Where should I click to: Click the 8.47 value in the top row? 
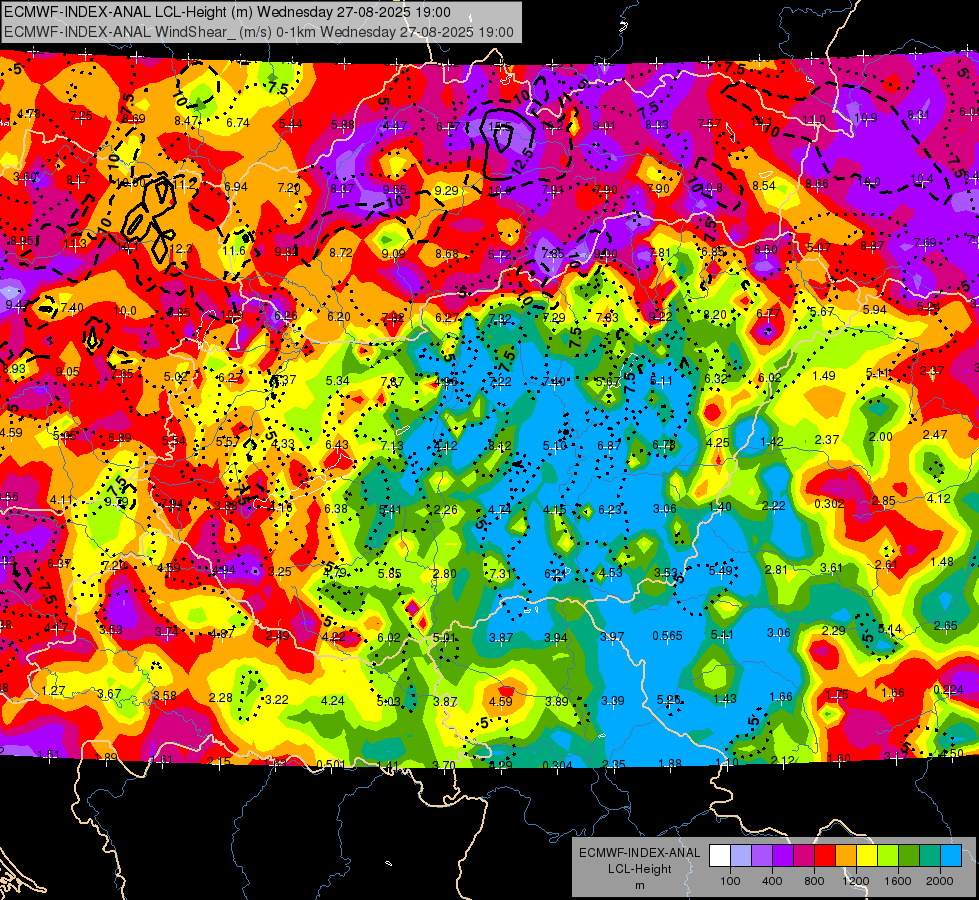pyautogui.click(x=186, y=121)
